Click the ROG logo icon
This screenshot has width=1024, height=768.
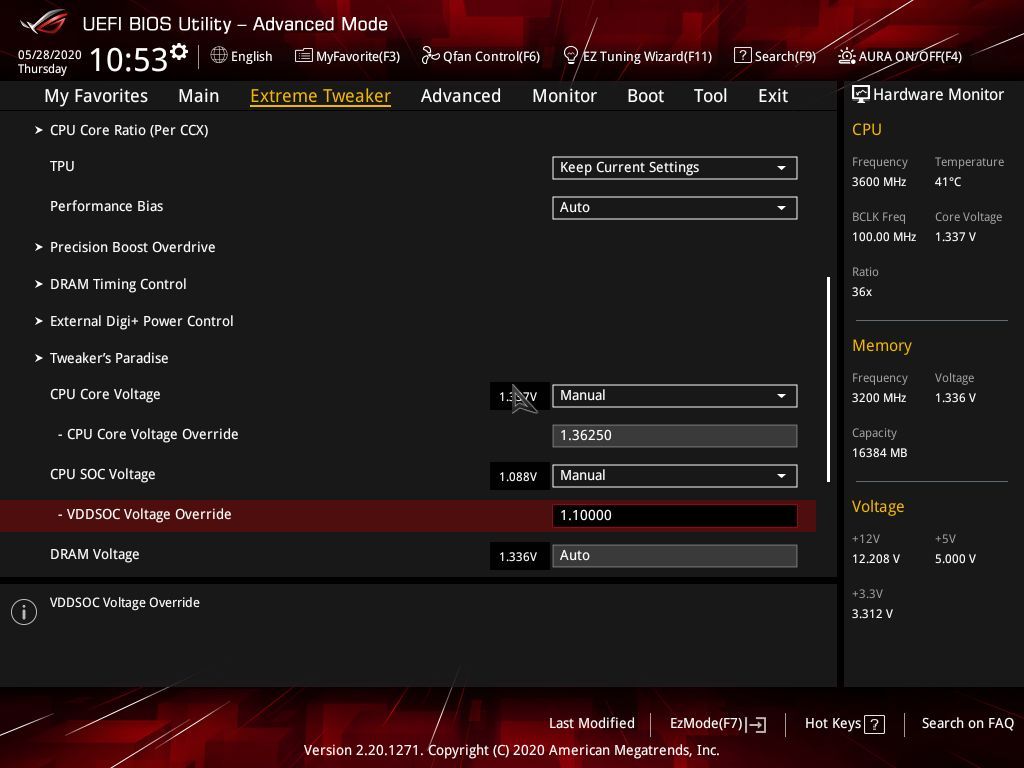[44, 23]
